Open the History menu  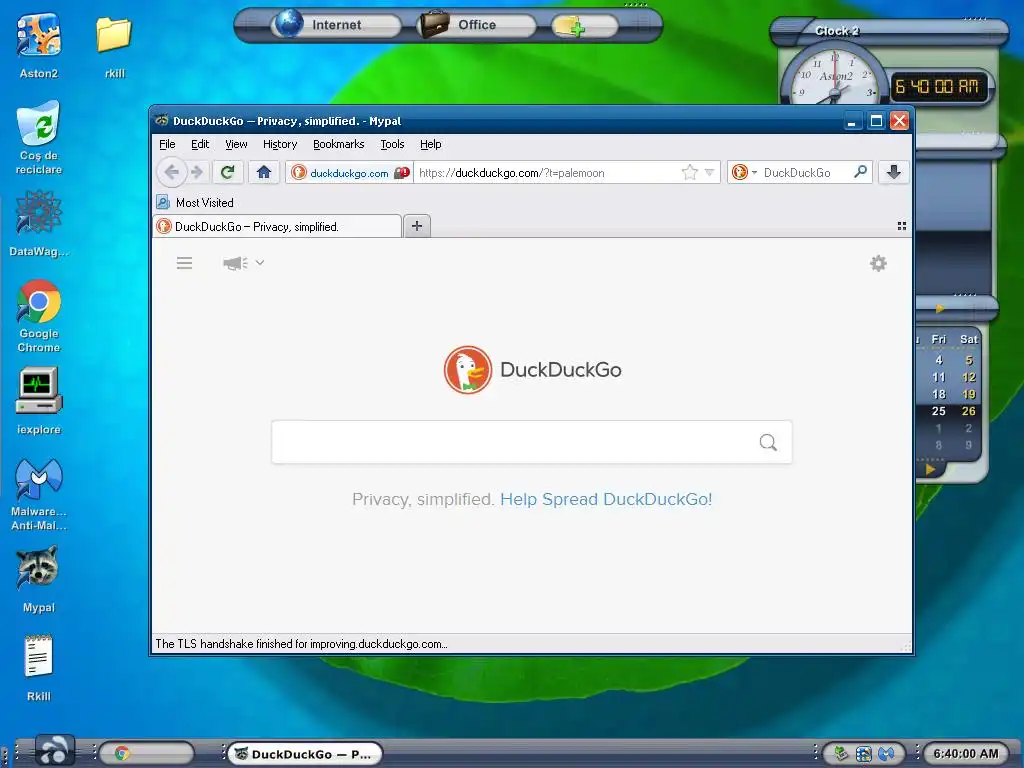280,144
